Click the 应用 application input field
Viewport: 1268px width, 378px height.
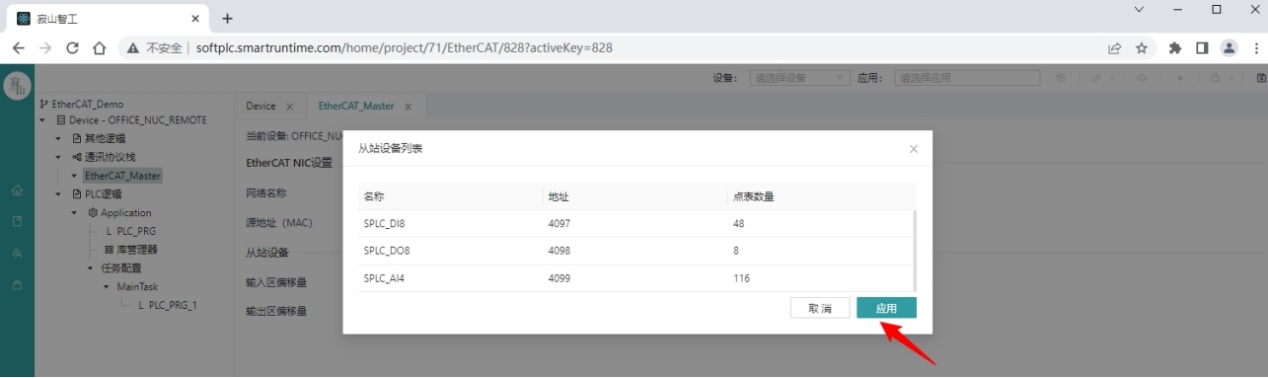click(967, 77)
